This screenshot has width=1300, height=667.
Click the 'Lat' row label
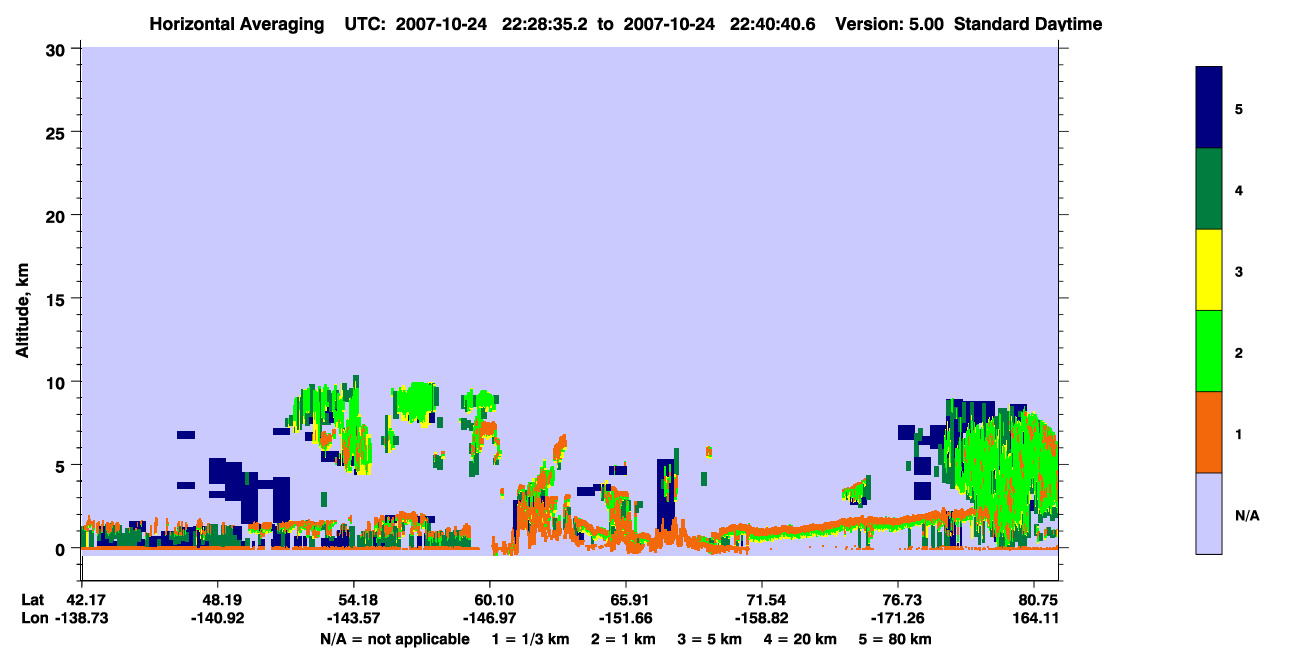[x=33, y=600]
